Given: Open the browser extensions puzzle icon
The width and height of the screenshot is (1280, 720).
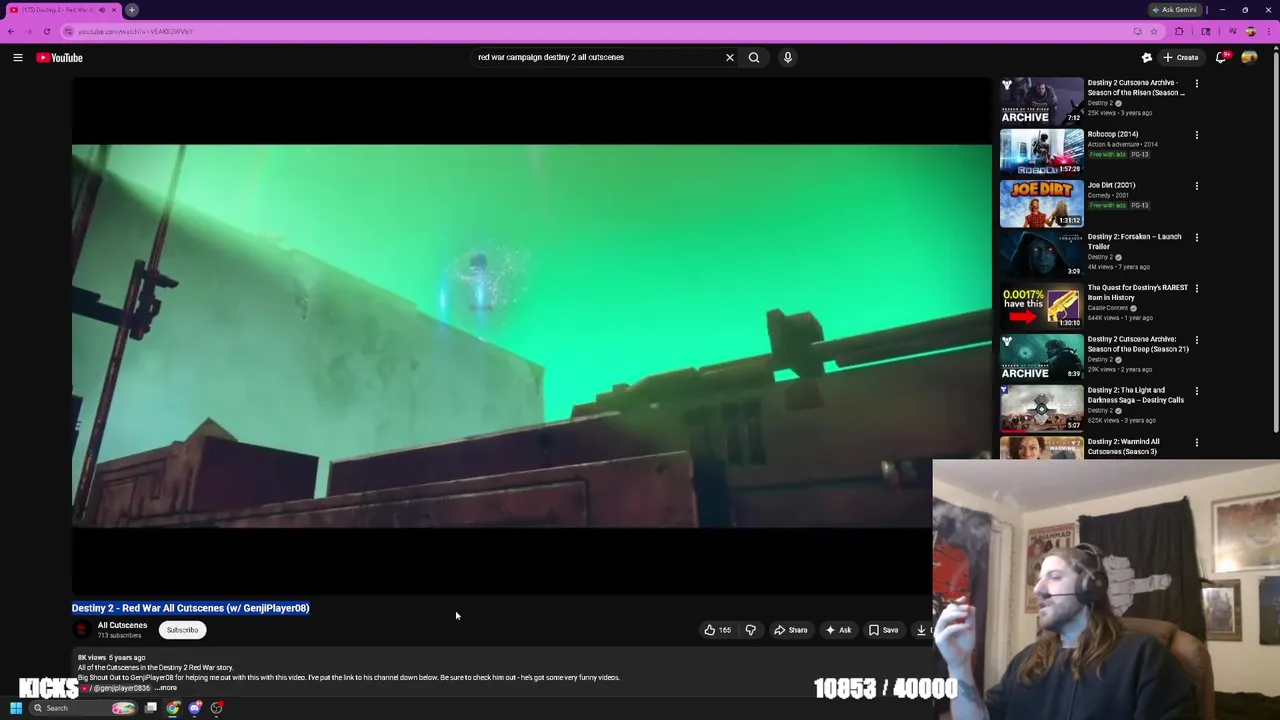Looking at the screenshot, I should coord(1179,31).
